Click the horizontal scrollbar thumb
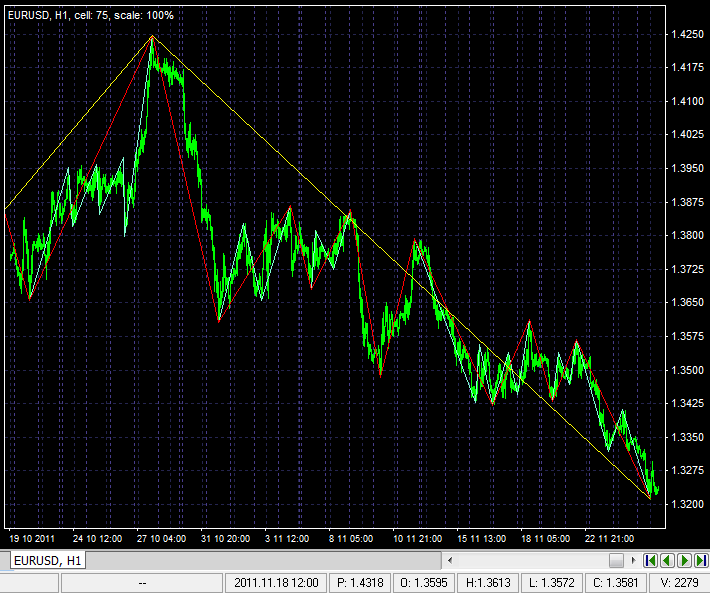The height and width of the screenshot is (593, 710). point(616,560)
